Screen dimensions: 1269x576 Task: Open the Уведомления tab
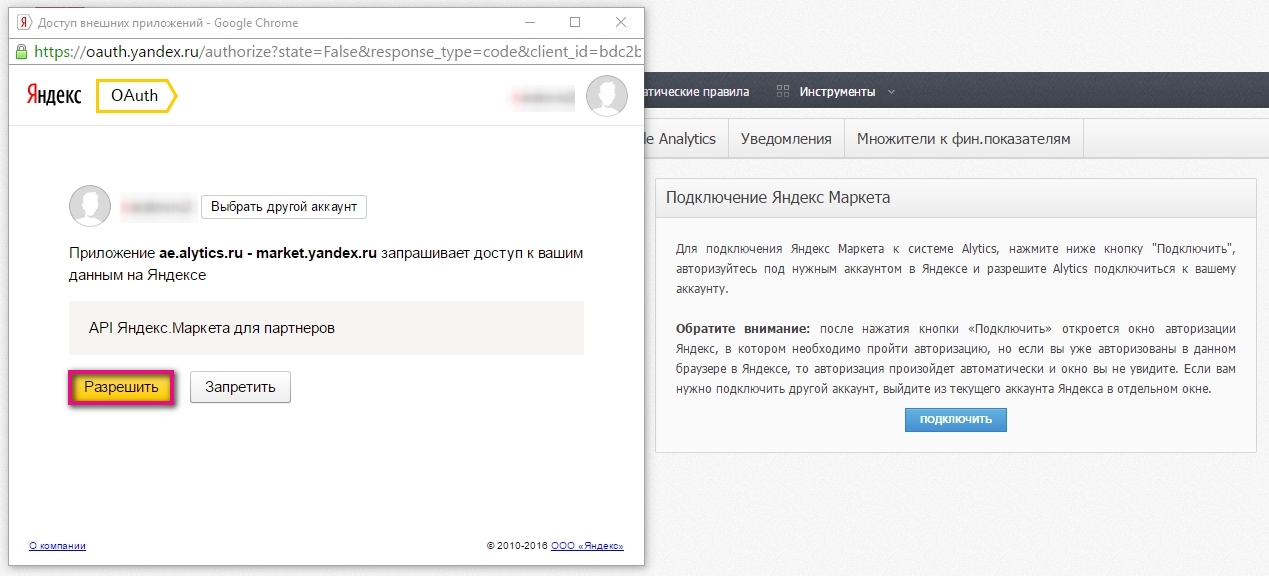point(786,139)
